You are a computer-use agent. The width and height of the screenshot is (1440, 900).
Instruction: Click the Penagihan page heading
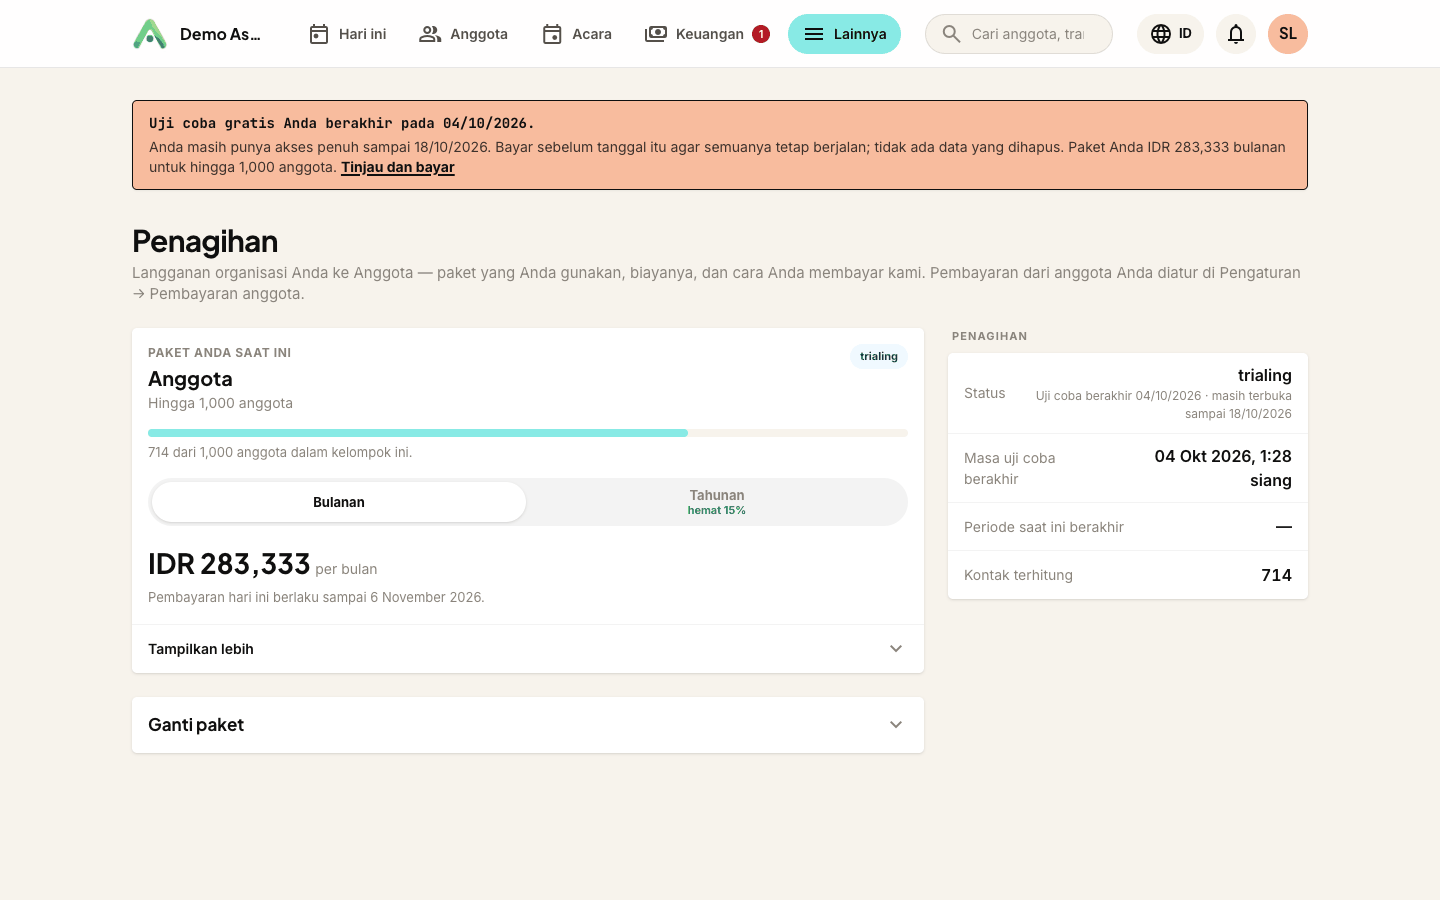205,241
